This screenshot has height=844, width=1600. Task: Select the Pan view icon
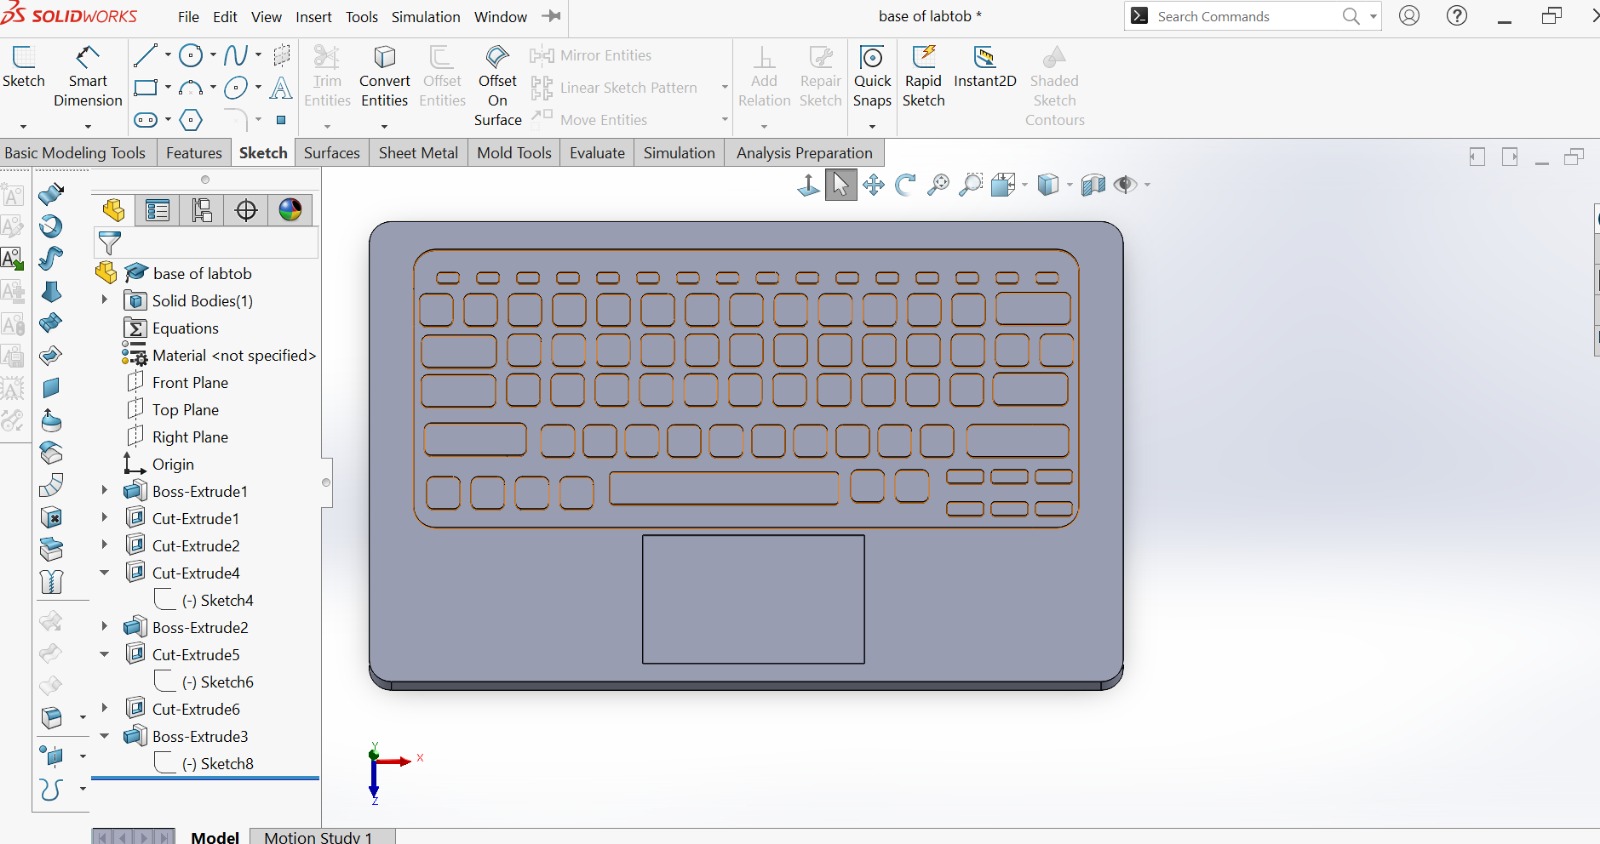tap(873, 185)
